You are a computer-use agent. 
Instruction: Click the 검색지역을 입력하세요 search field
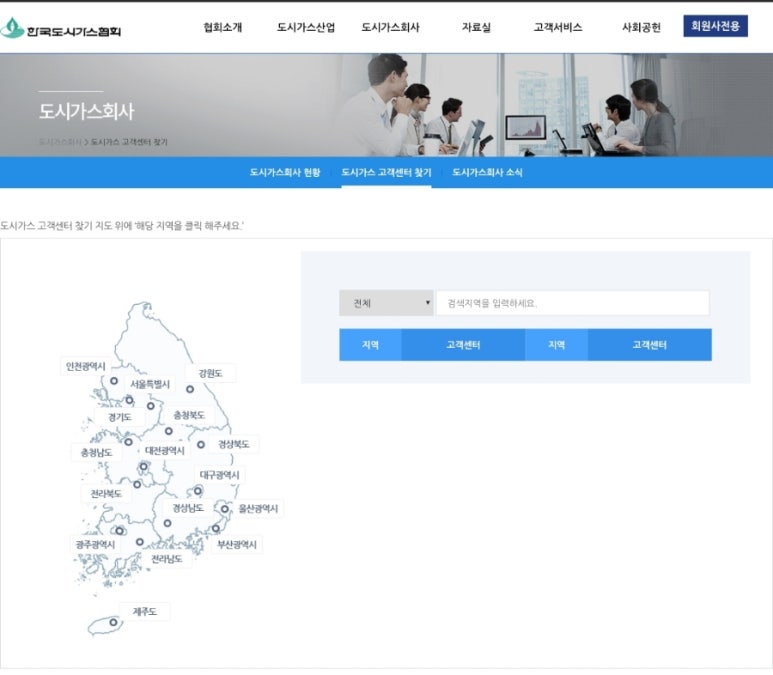point(573,303)
